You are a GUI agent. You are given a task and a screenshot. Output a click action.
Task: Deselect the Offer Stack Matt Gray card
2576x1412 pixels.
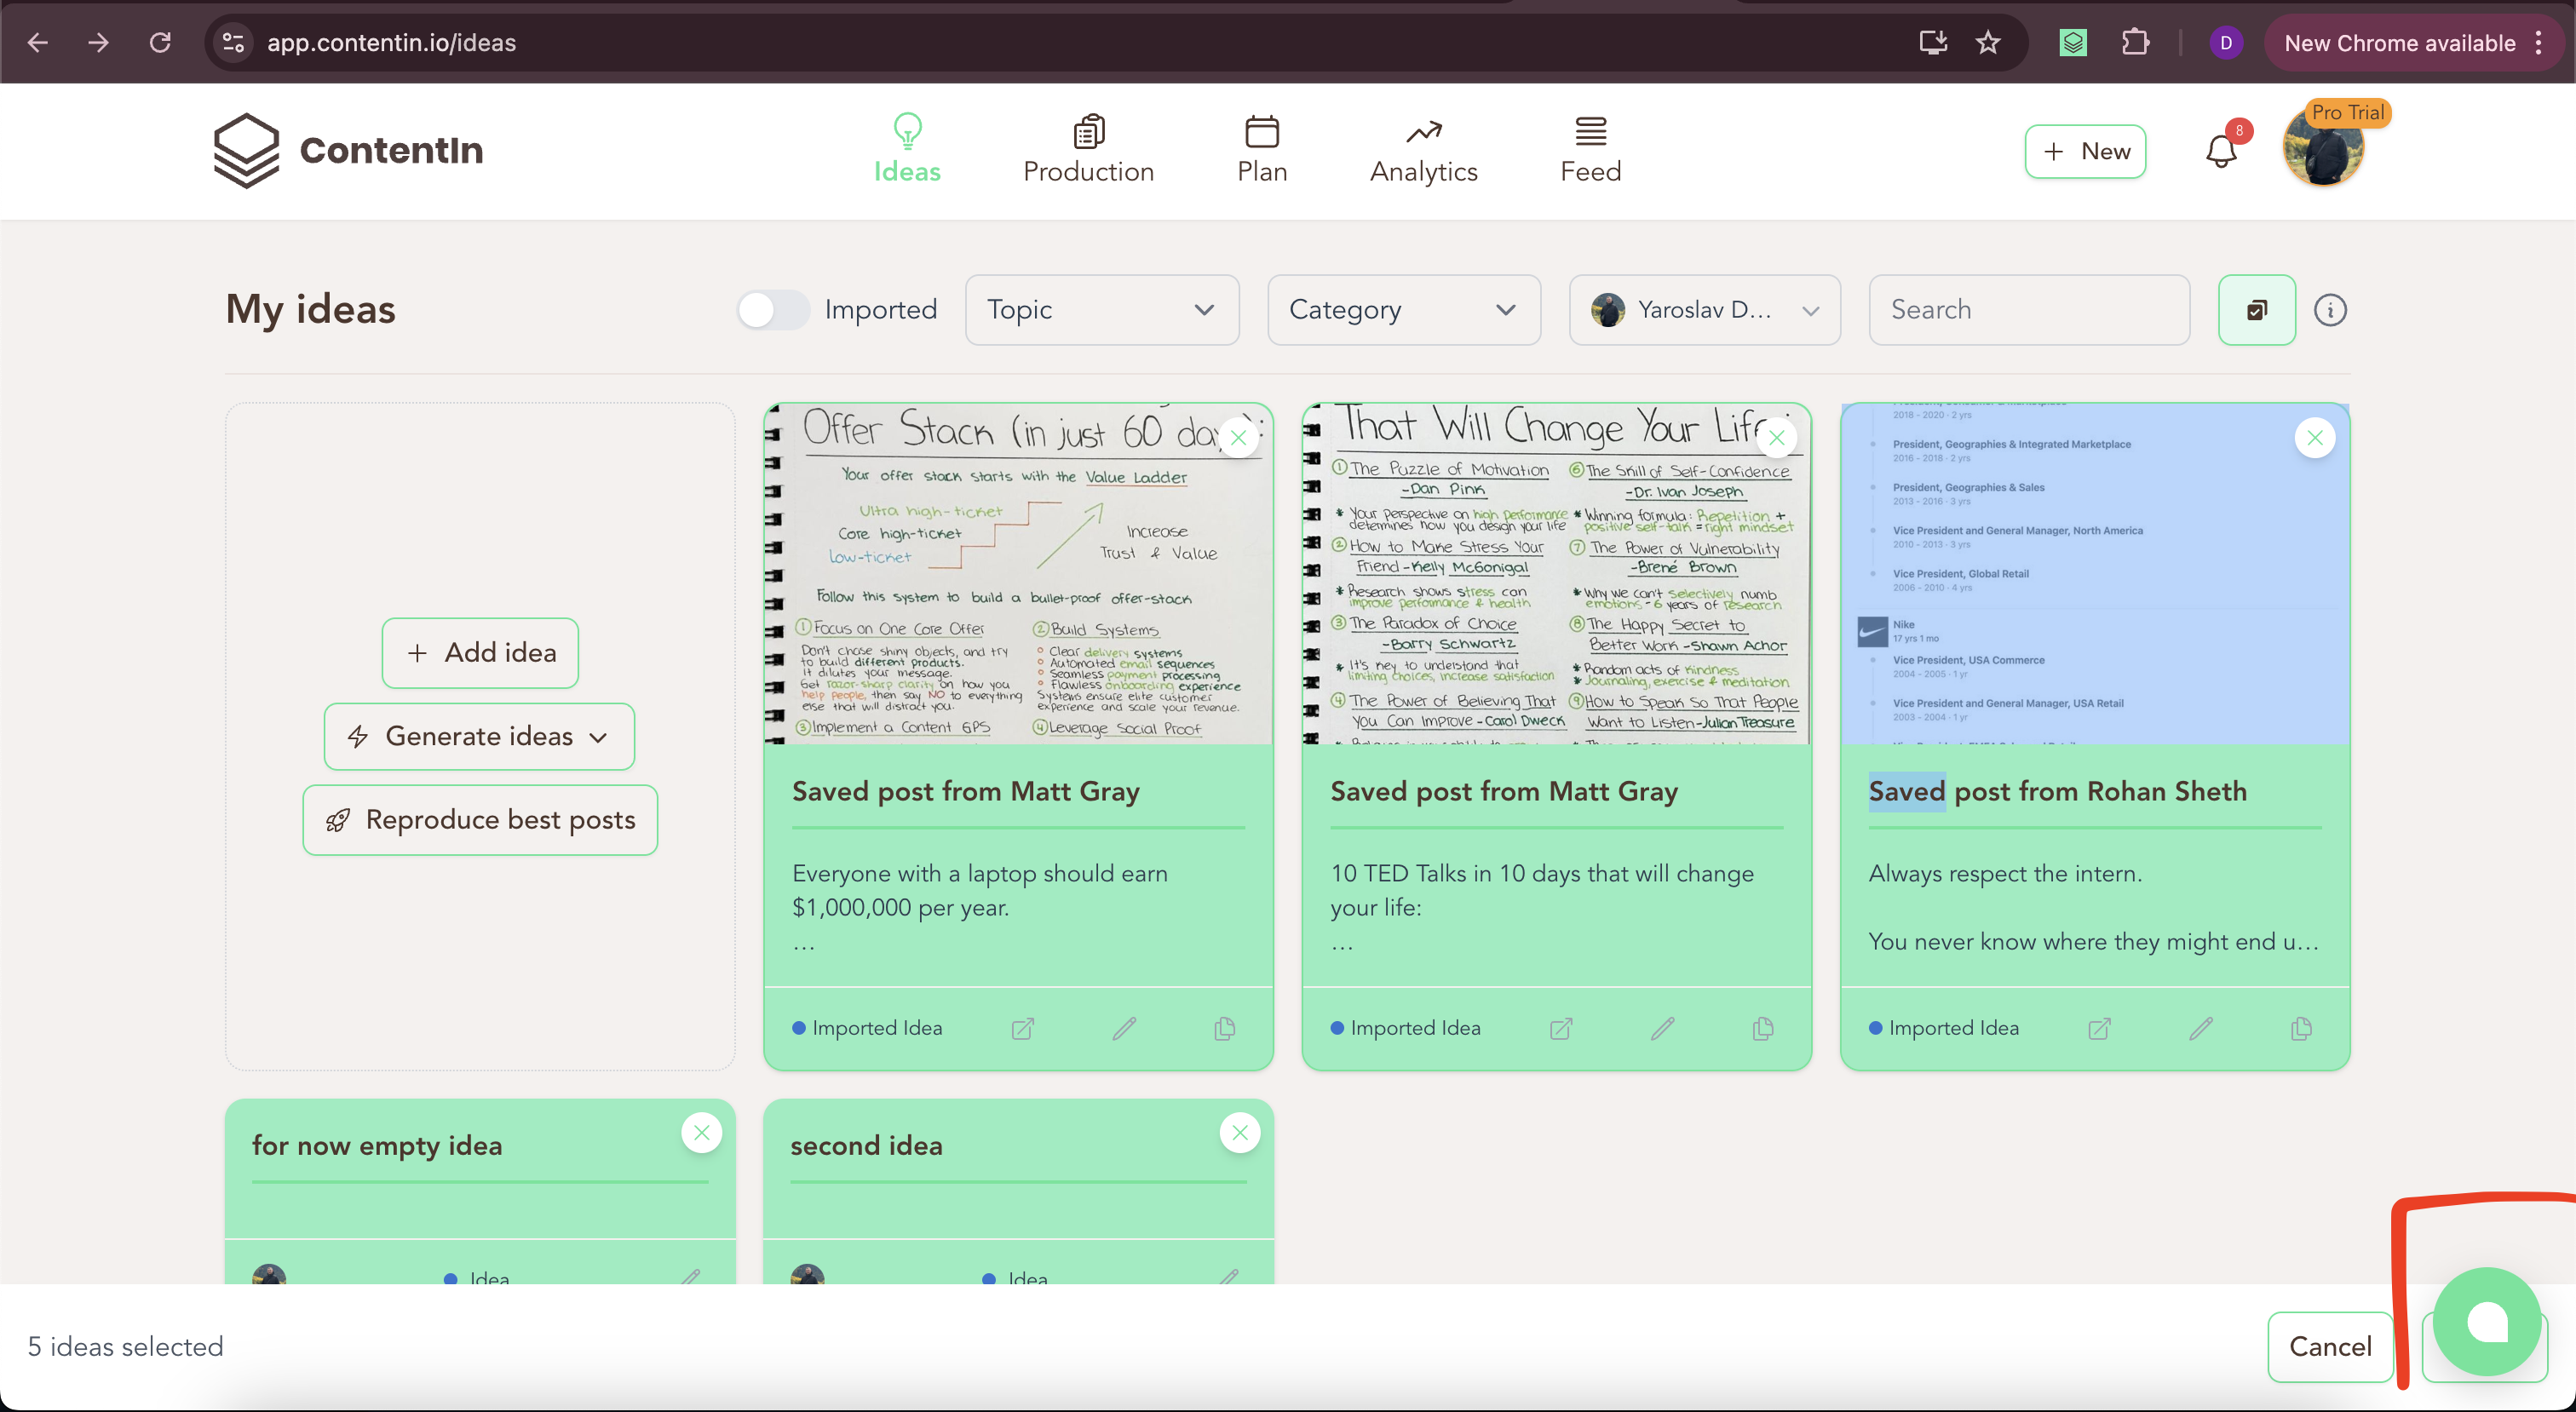coord(1238,438)
